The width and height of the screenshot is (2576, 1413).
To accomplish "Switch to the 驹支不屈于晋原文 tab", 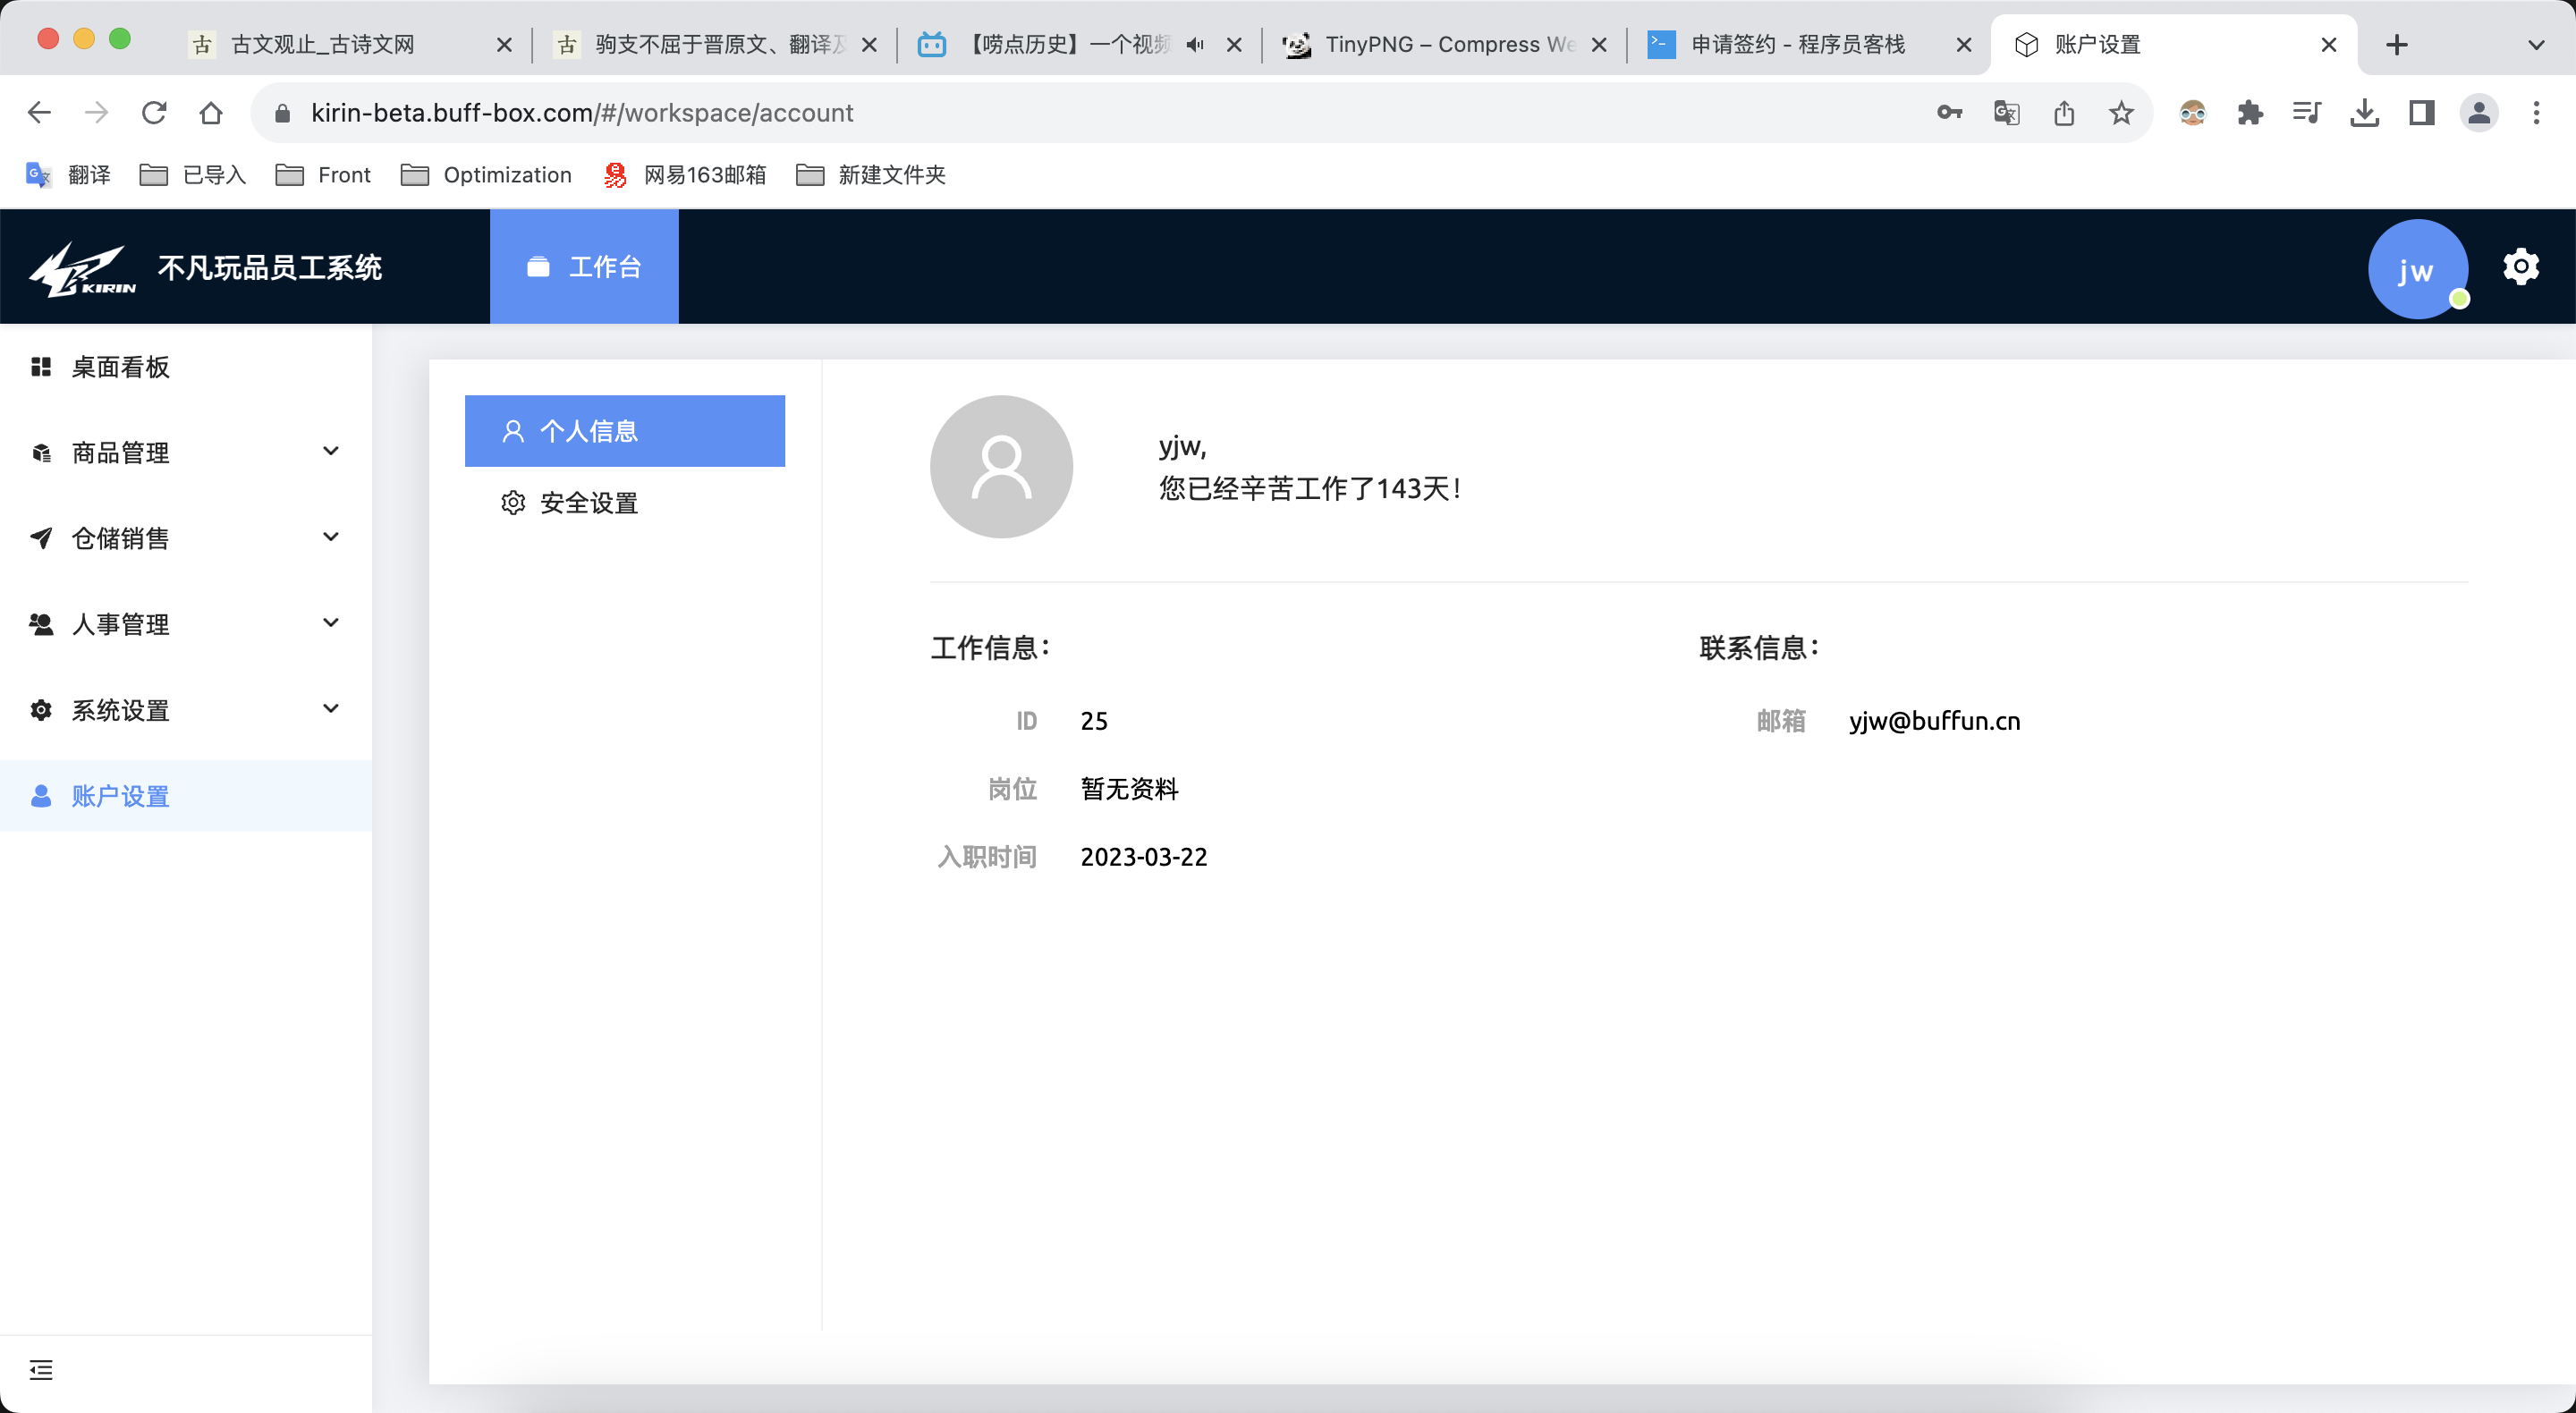I will 715,45.
